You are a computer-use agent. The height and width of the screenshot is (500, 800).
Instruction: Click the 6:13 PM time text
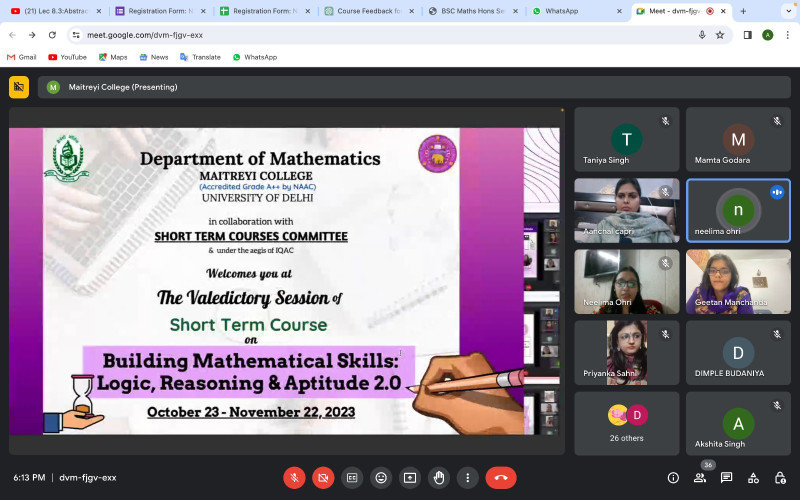click(x=29, y=478)
